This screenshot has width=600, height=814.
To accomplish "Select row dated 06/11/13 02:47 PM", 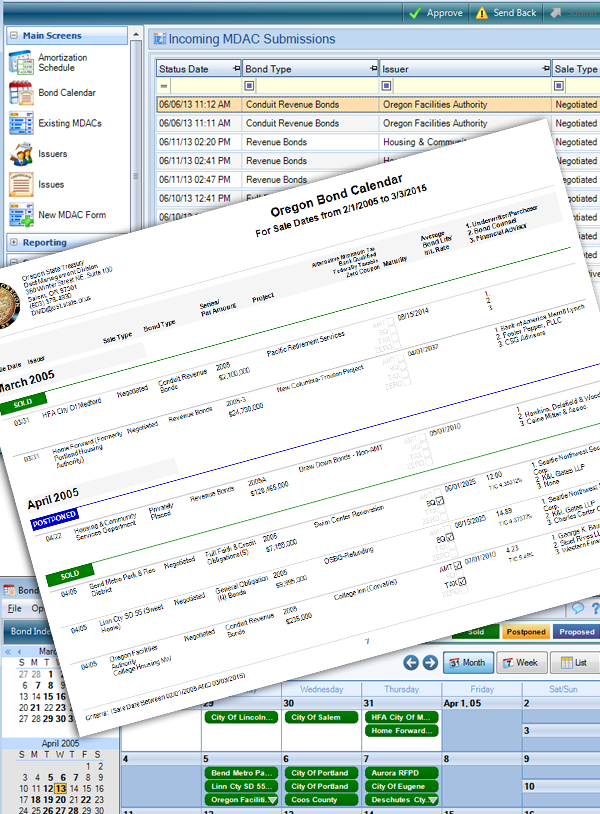I will 378,179.
